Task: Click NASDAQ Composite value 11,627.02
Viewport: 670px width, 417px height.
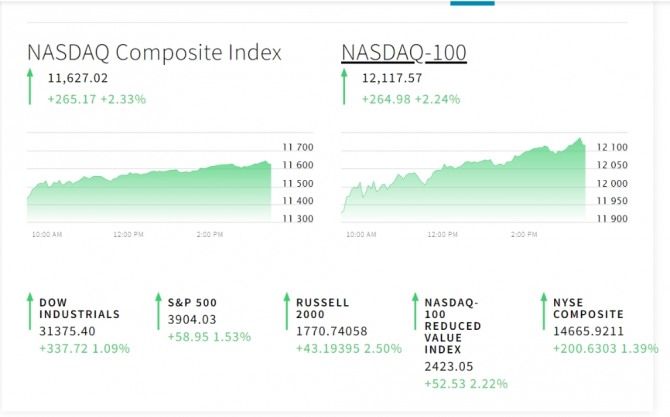Action: (x=77, y=78)
